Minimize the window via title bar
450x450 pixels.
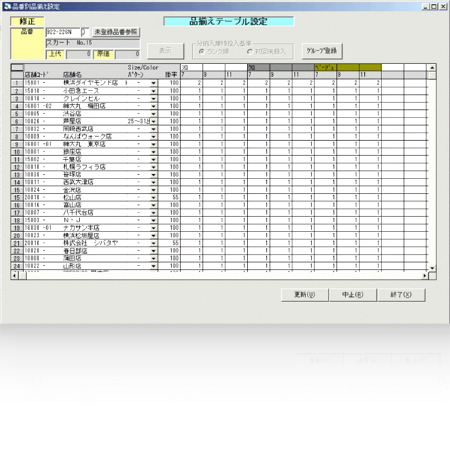coord(426,6)
